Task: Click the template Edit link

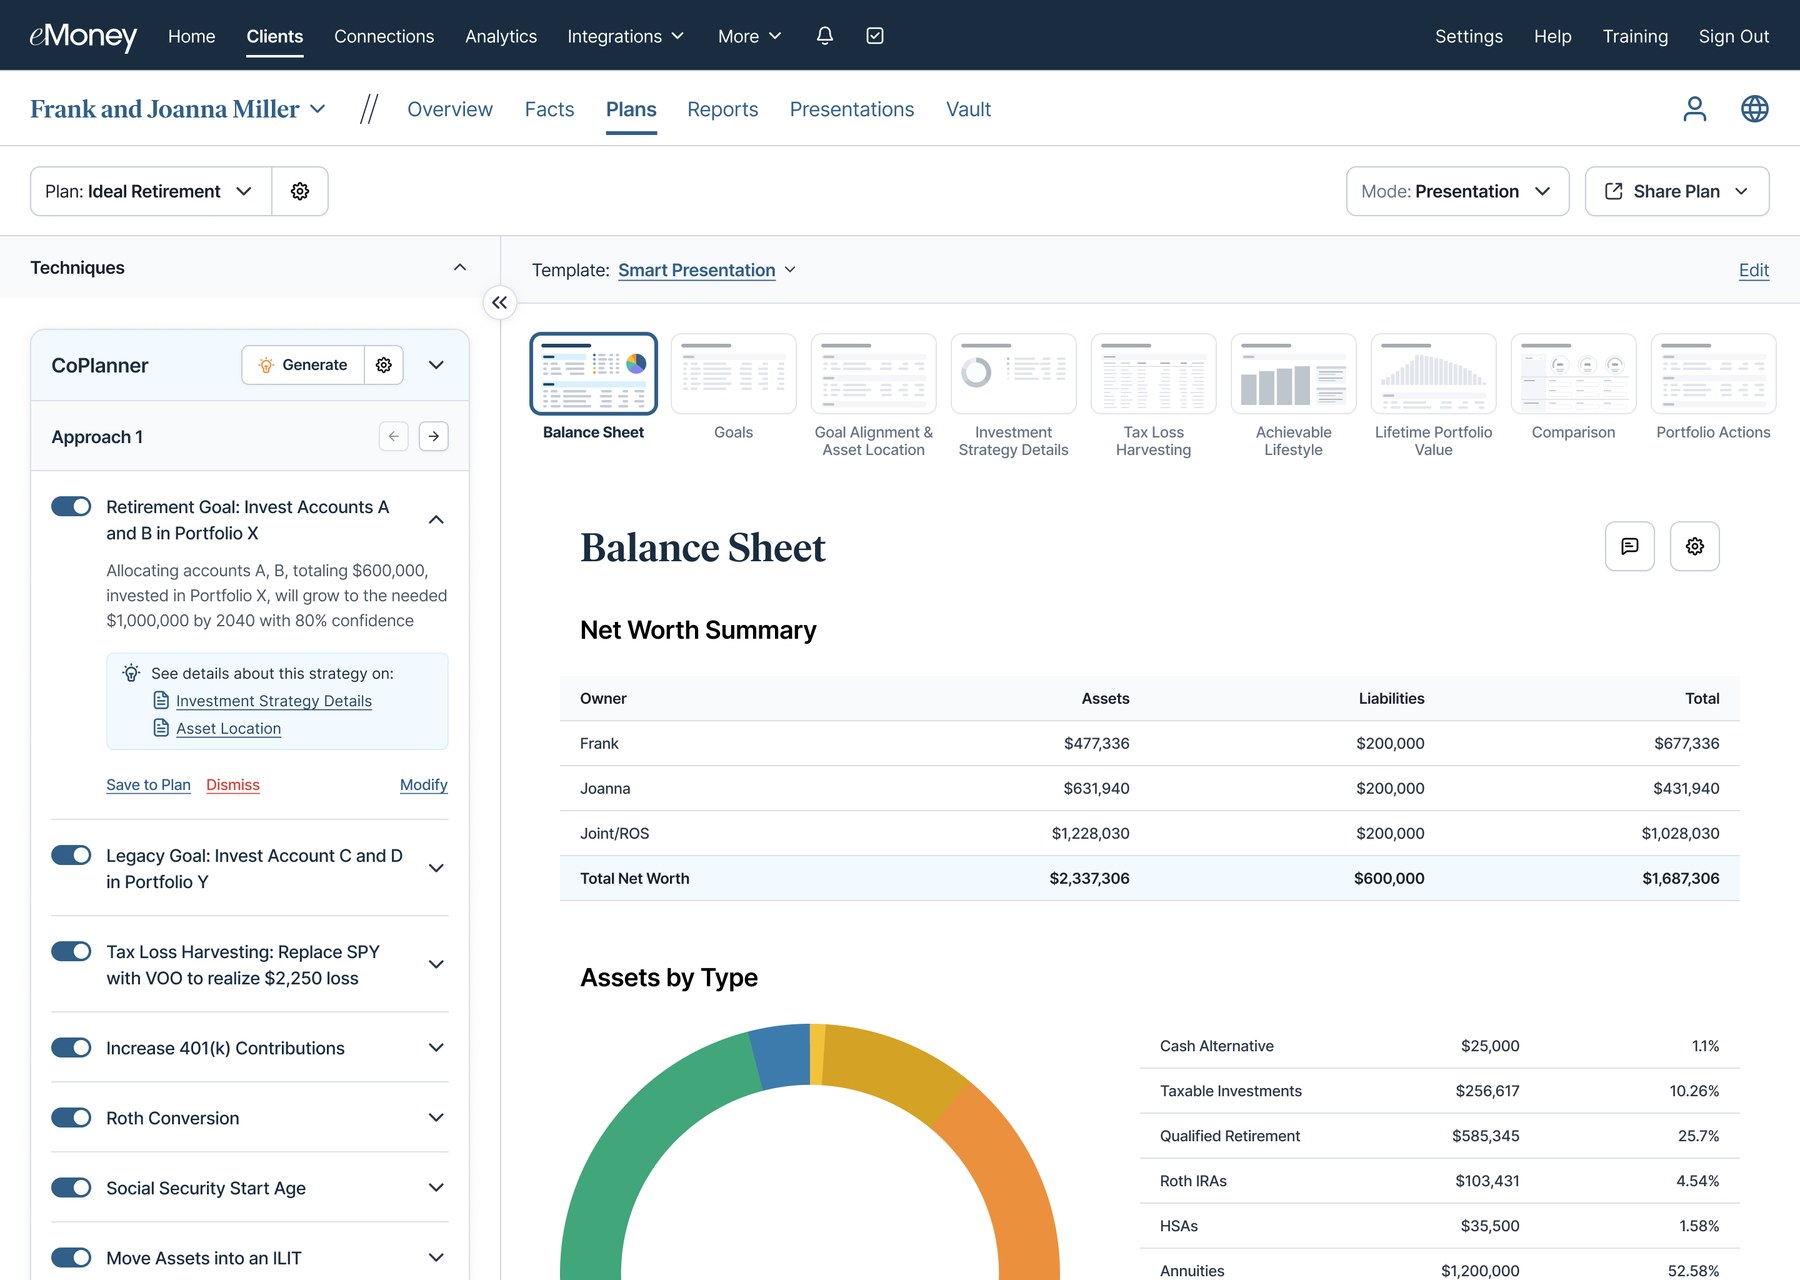Action: click(x=1754, y=270)
